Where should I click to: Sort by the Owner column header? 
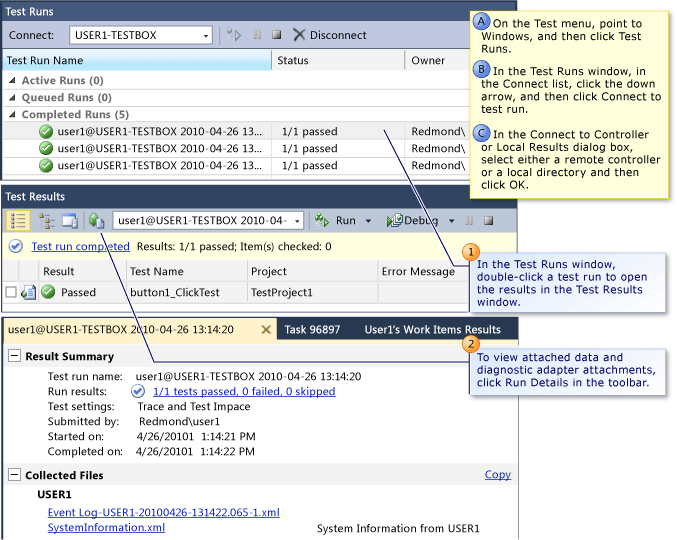(437, 60)
